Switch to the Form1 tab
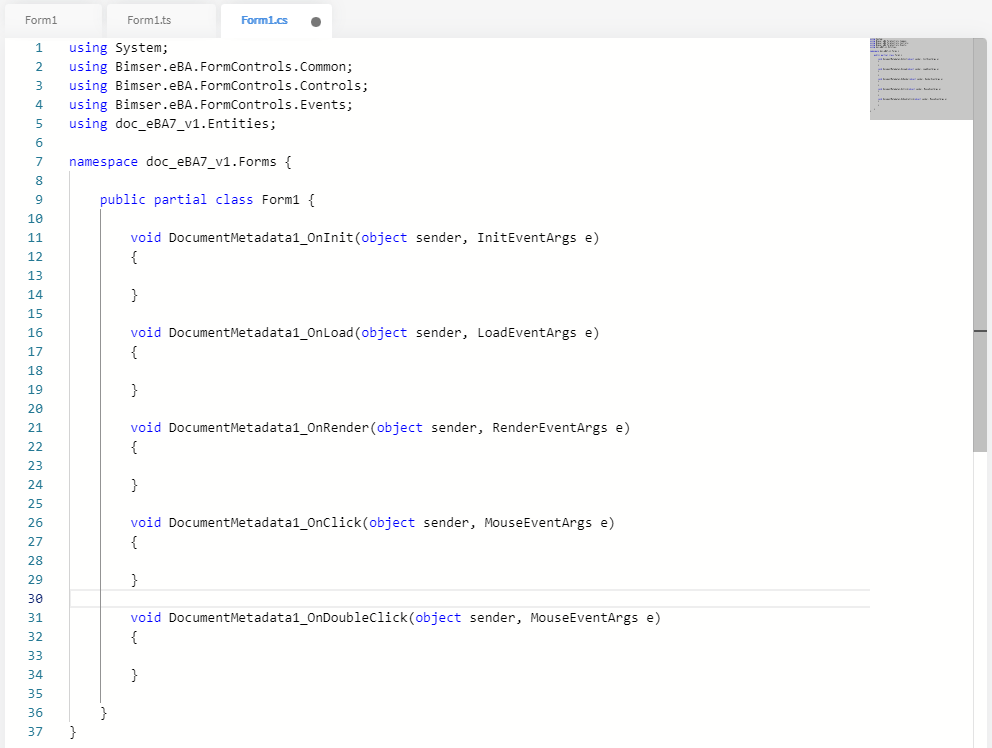The width and height of the screenshot is (992, 748). (x=41, y=20)
